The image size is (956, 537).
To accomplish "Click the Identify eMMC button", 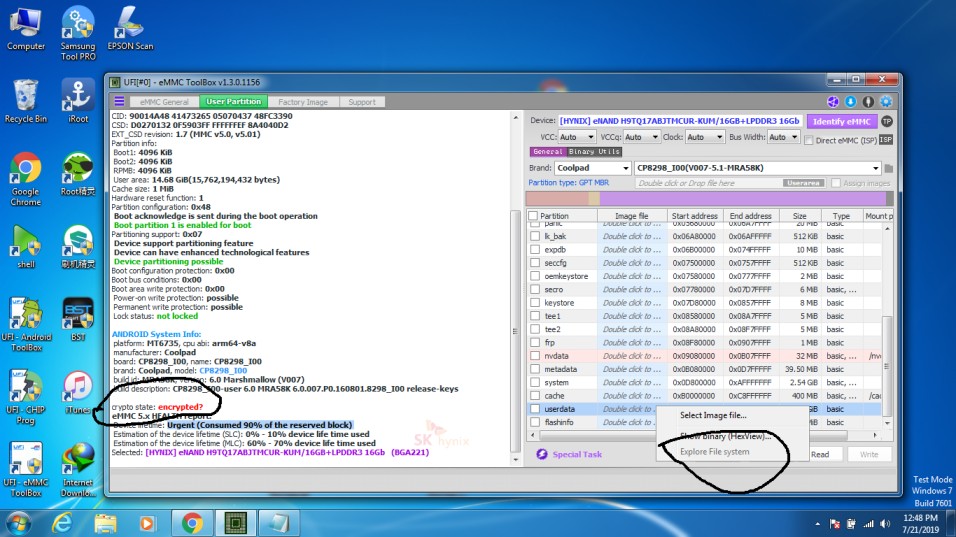I will click(x=841, y=121).
